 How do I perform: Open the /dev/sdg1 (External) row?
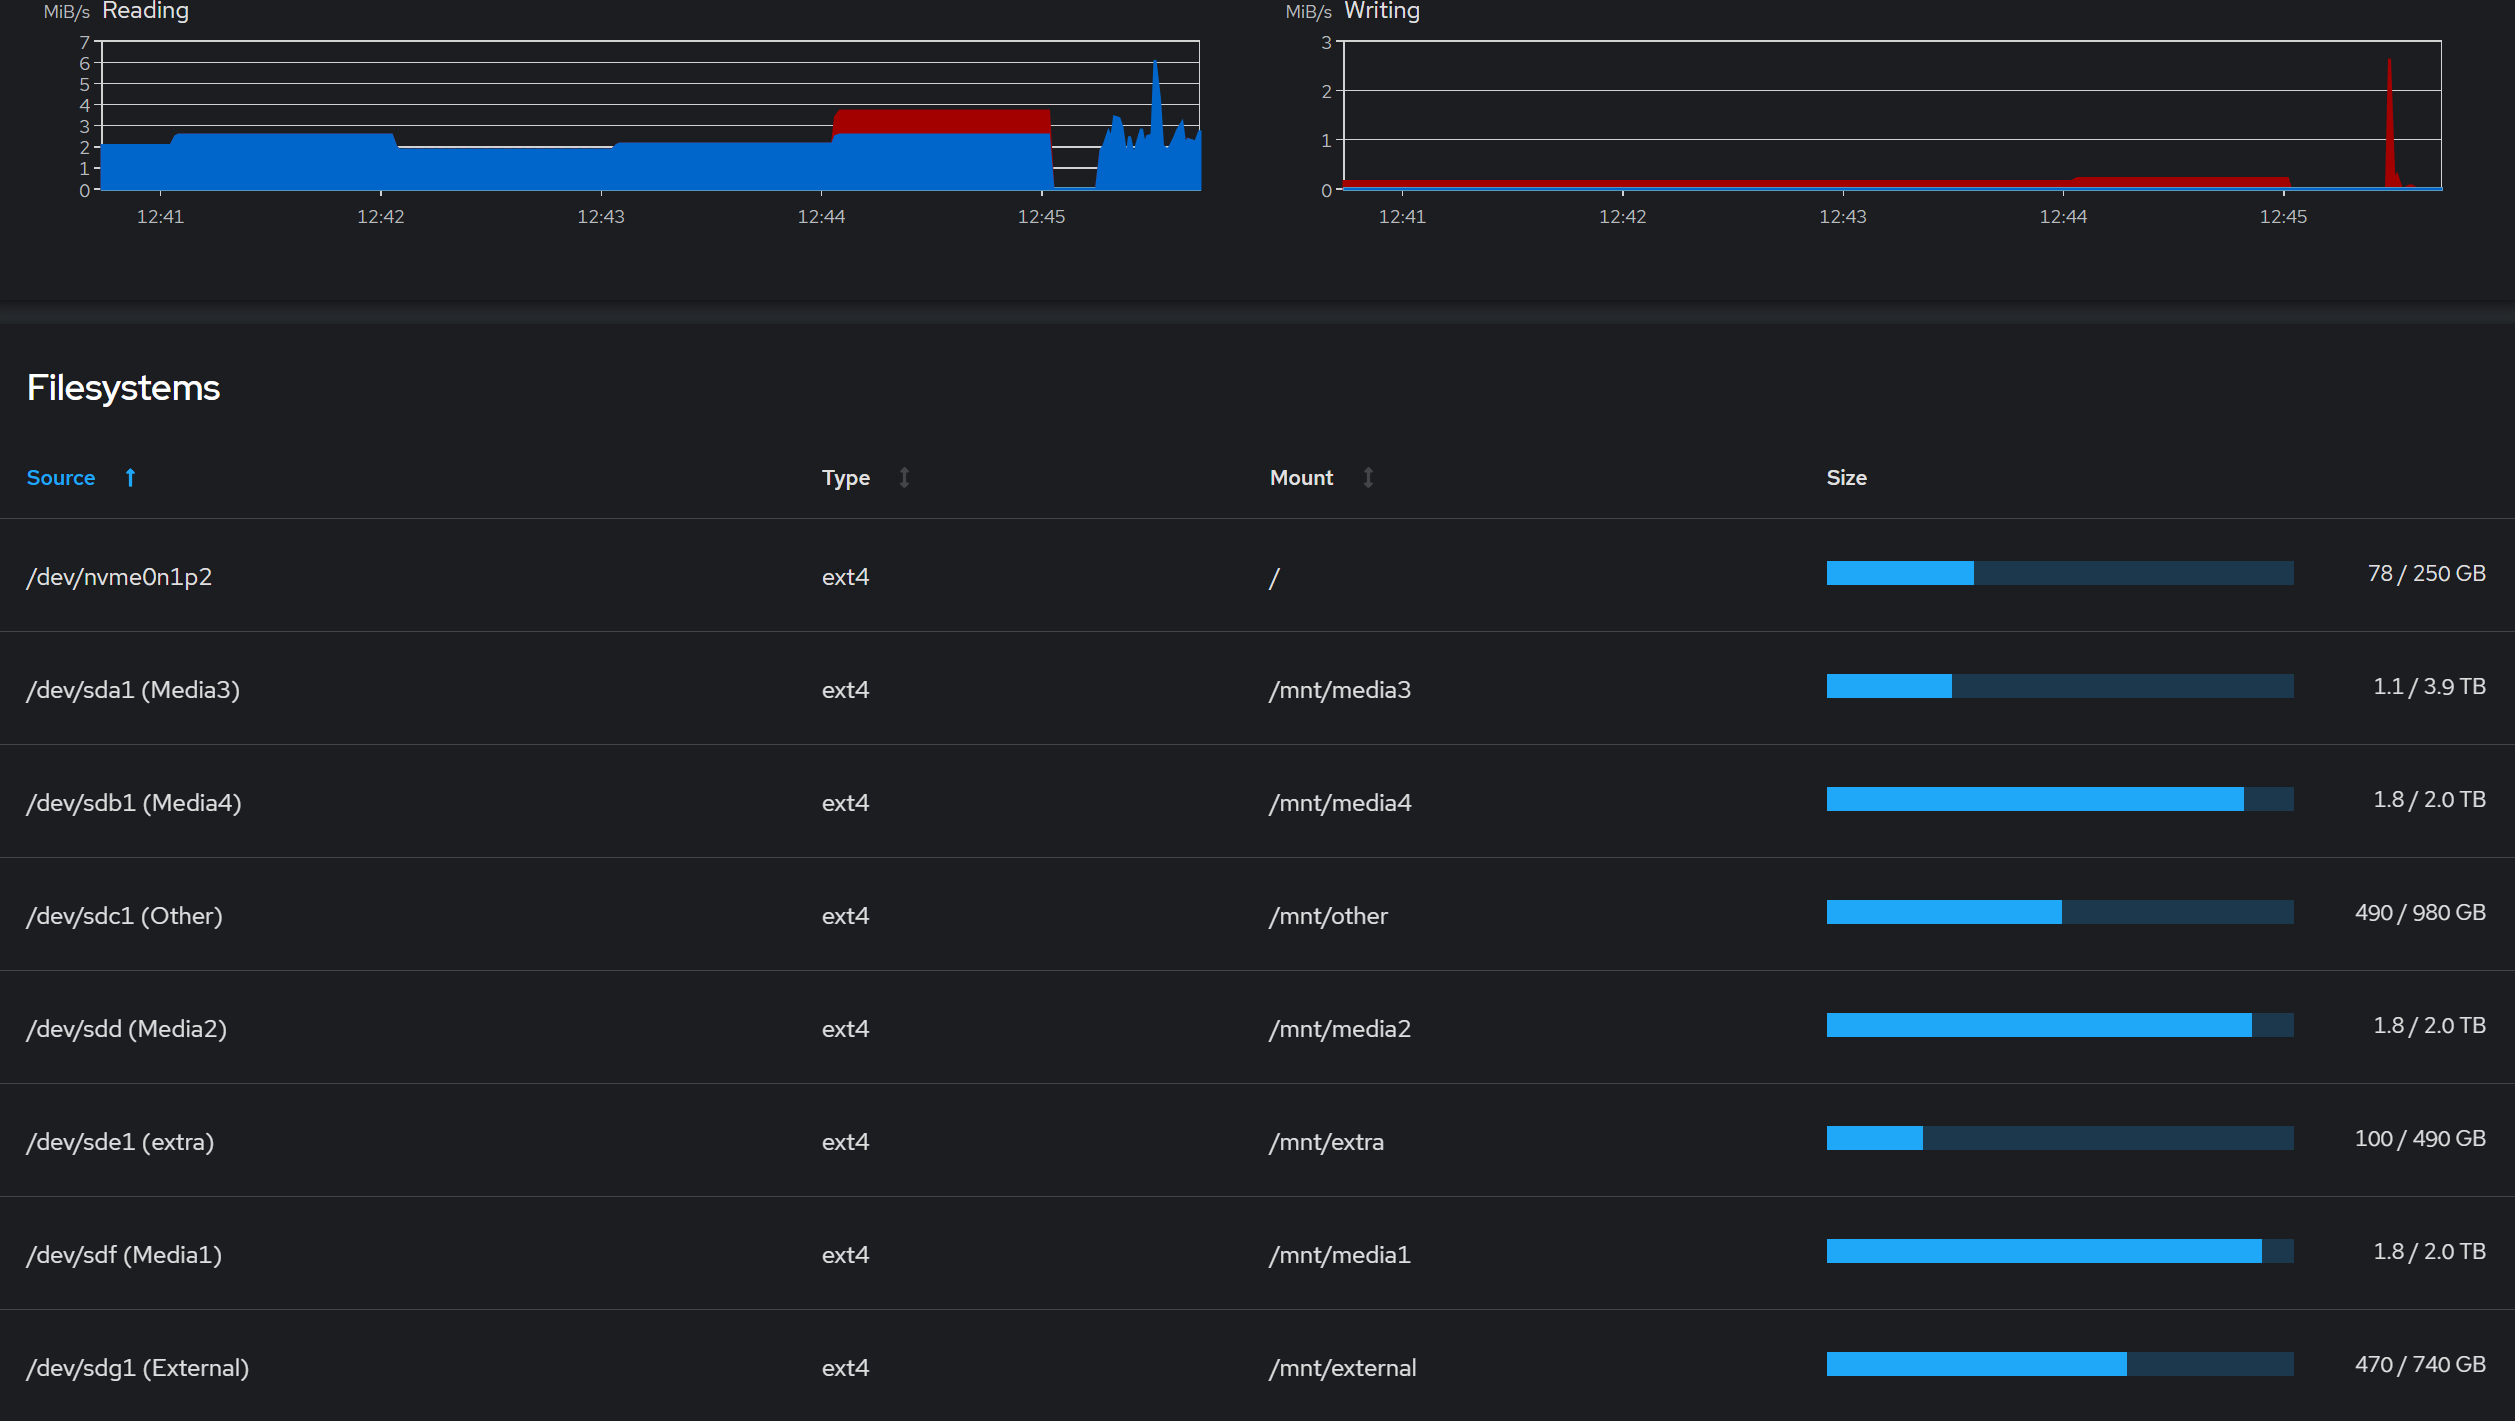click(1257, 1366)
